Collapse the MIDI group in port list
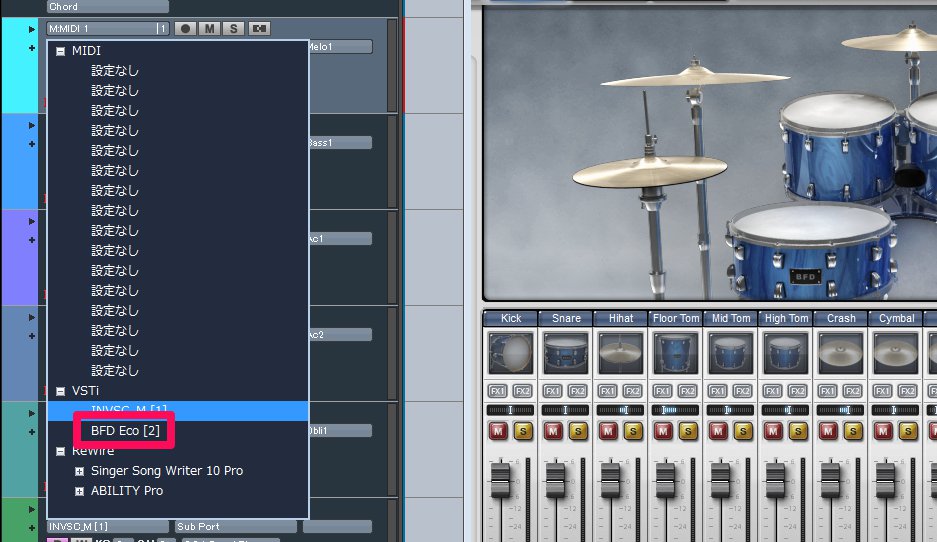The height and width of the screenshot is (542, 937). tap(60, 51)
